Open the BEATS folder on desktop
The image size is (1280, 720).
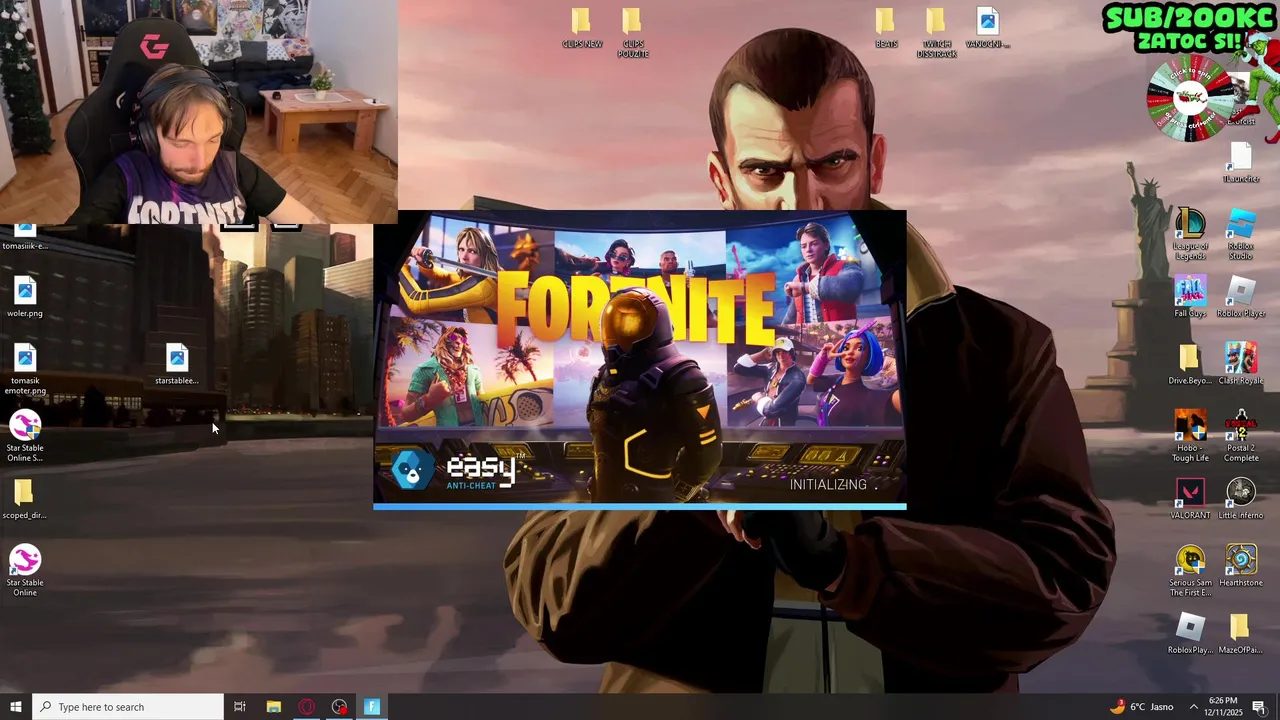[x=885, y=28]
